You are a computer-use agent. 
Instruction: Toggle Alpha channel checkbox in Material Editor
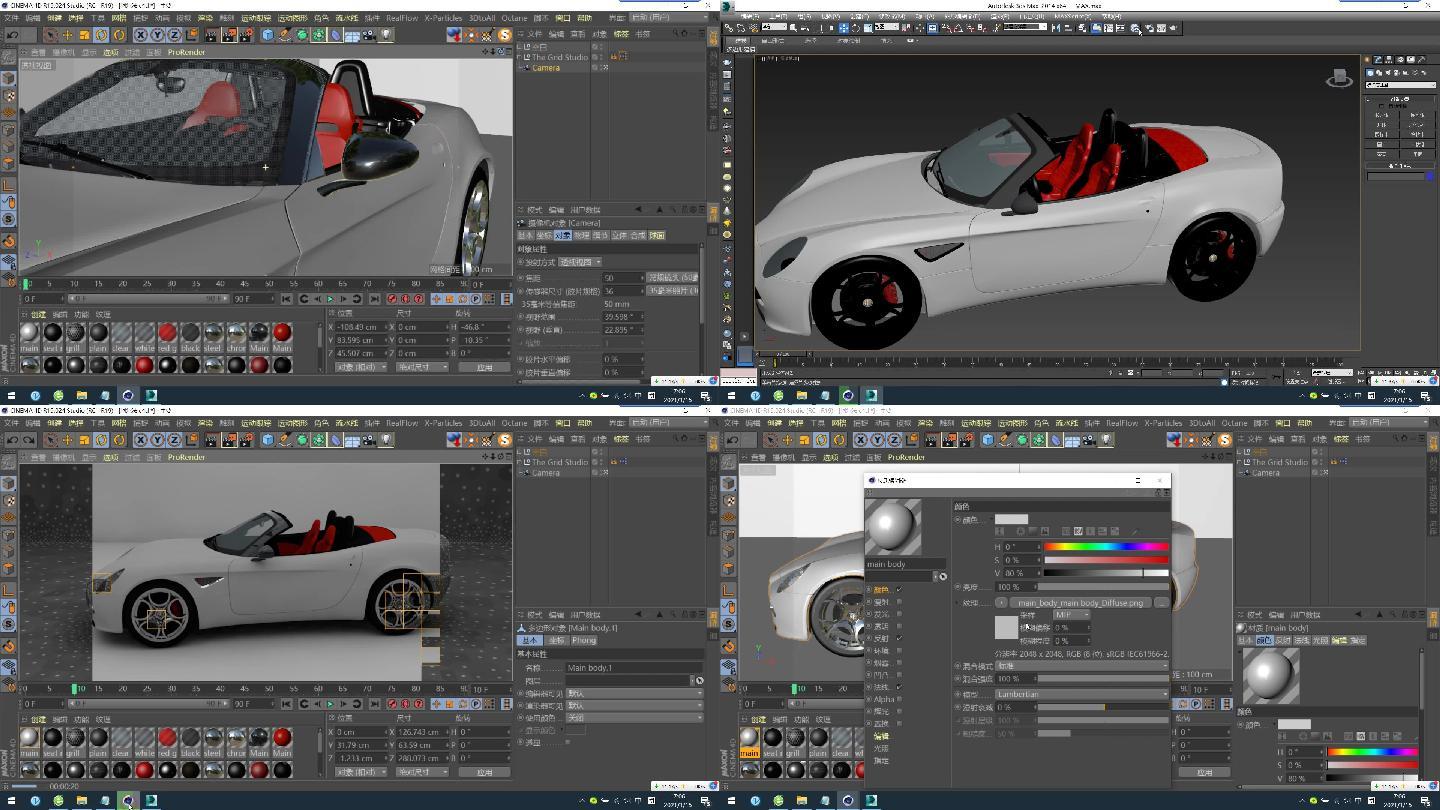[899, 699]
